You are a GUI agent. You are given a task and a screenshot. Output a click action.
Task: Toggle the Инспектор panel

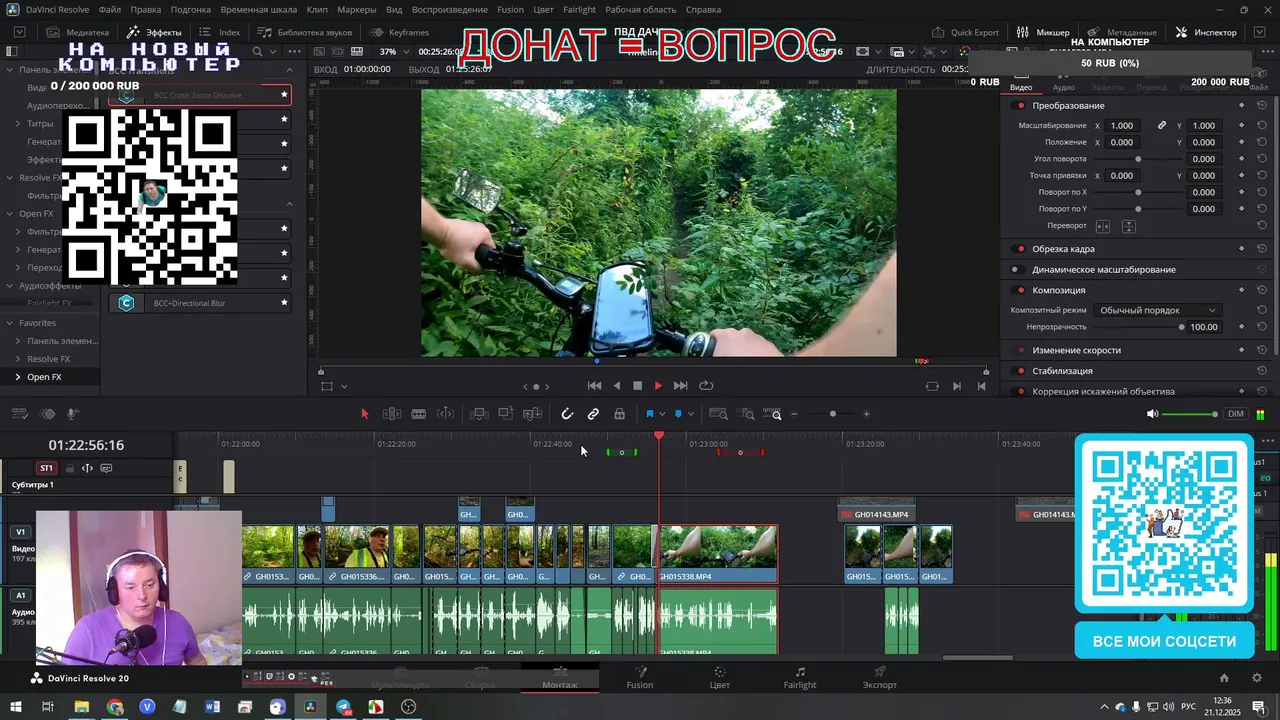coord(1206,32)
